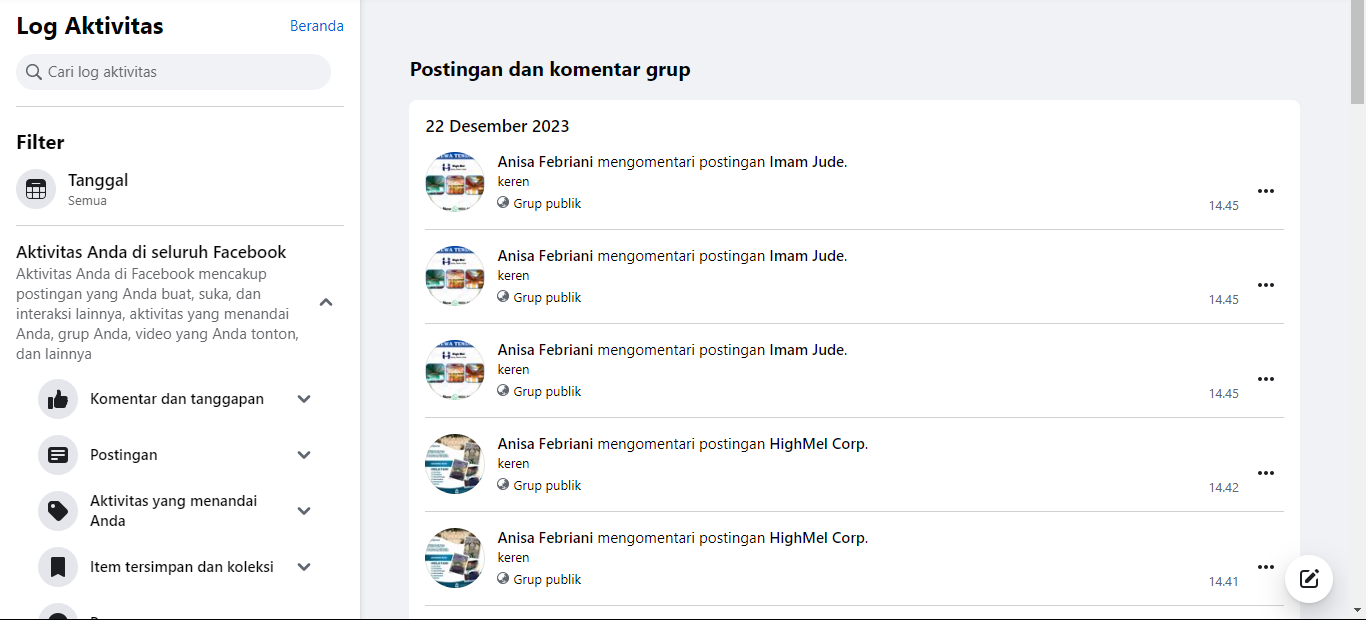
Task: Open three-dot options for first 14.45 comment
Action: (x=1265, y=191)
